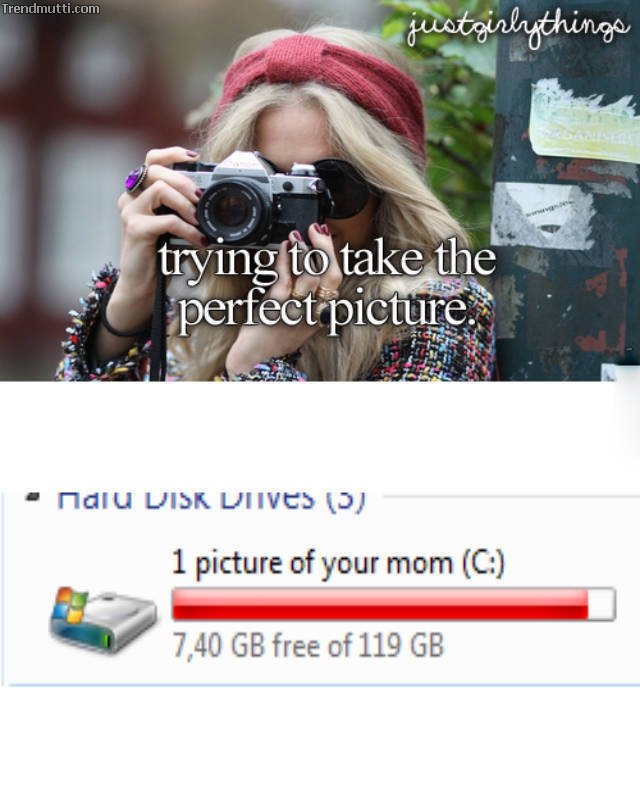Collapse the Hard Disk Drives group triangle
This screenshot has width=640, height=802.
[x=33, y=496]
